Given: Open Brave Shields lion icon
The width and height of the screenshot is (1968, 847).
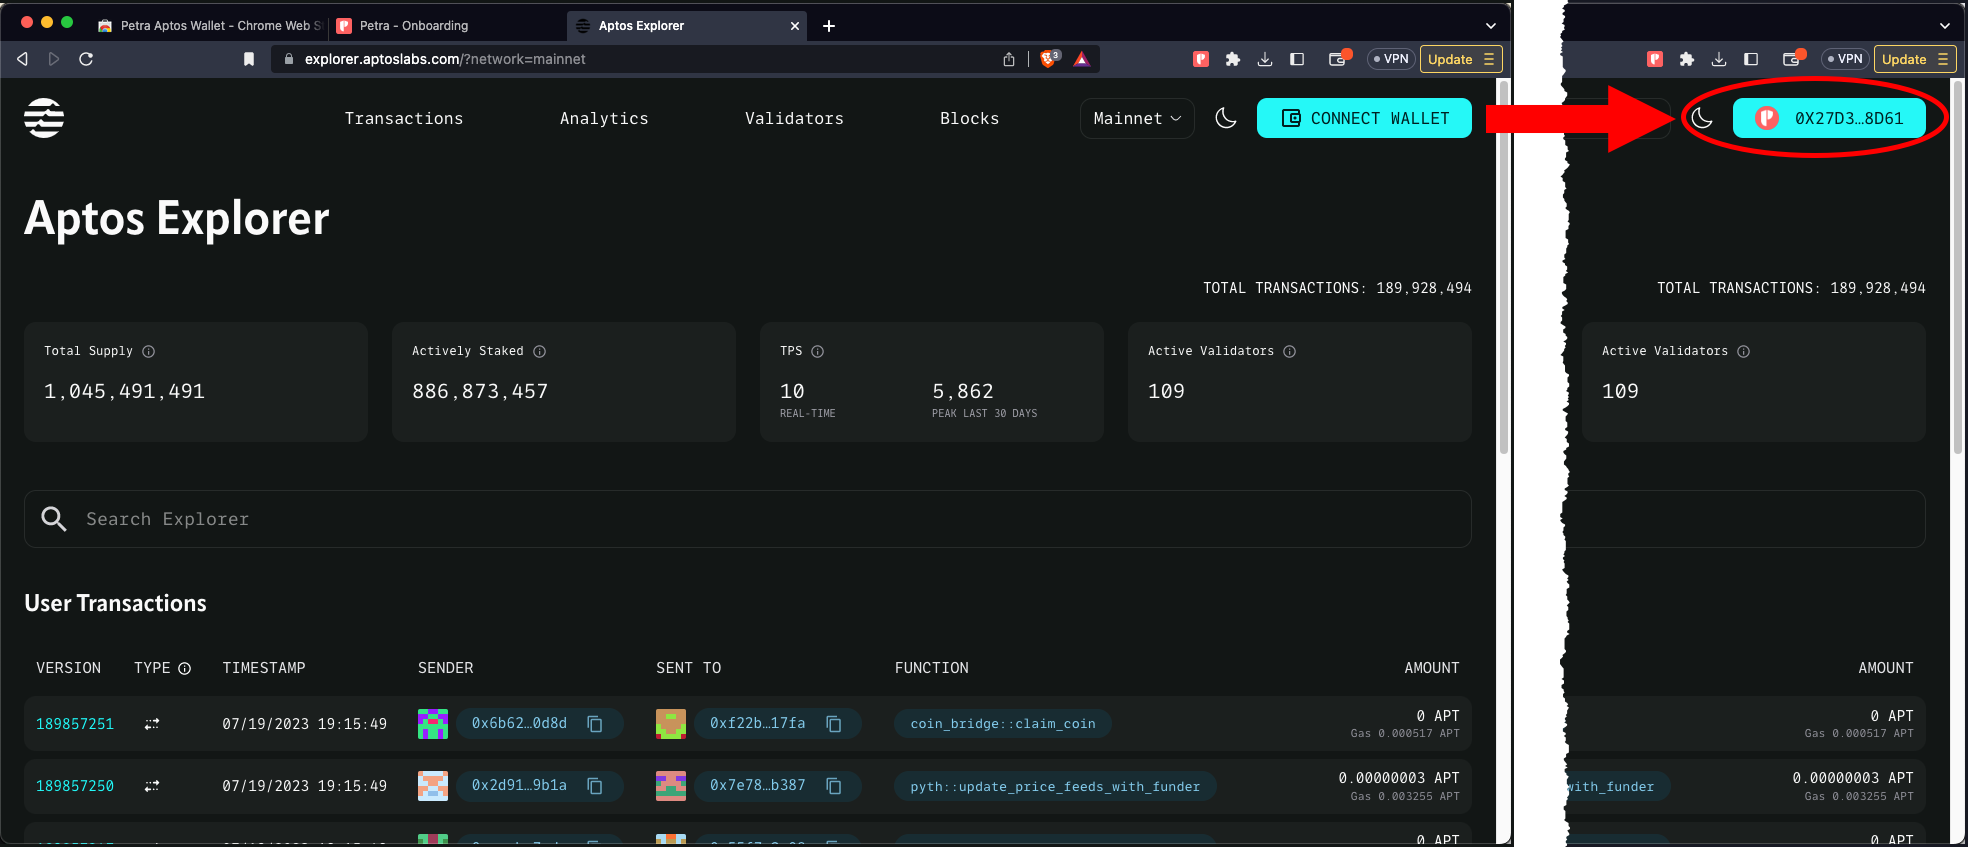Looking at the screenshot, I should tap(1049, 59).
